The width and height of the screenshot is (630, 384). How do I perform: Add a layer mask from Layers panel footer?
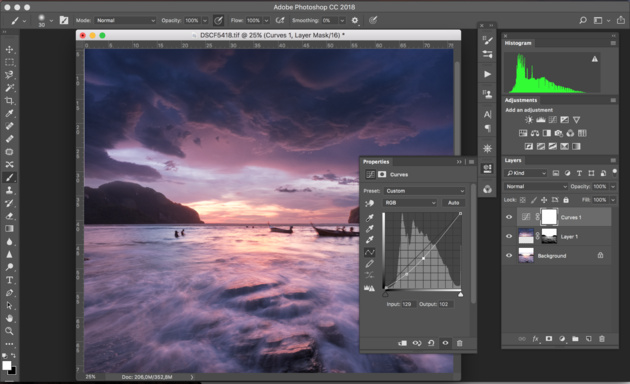549,339
